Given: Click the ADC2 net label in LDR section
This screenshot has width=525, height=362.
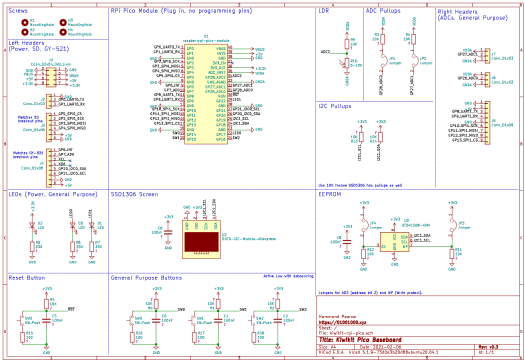Looking at the screenshot, I should coord(325,52).
